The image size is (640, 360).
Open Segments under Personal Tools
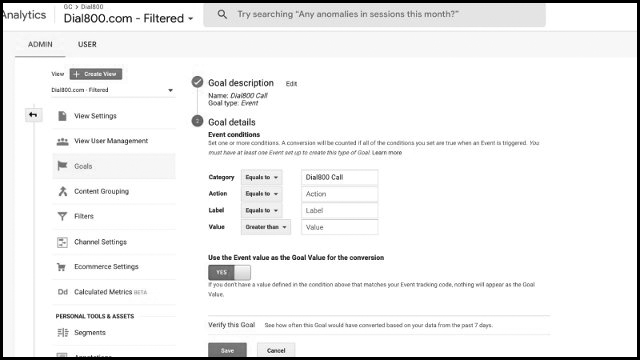pyautogui.click(x=114, y=333)
